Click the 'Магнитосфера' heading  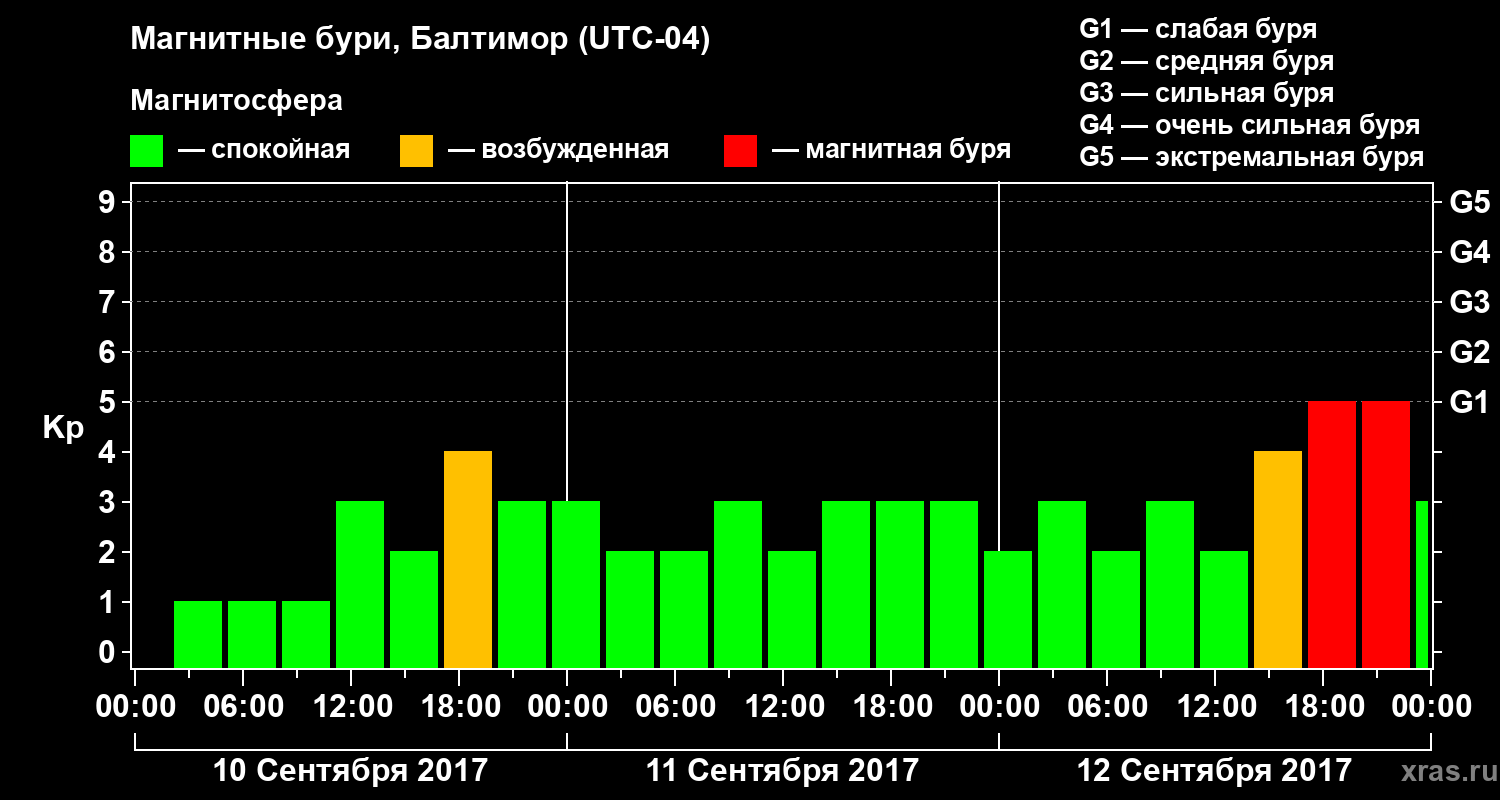[x=236, y=101]
